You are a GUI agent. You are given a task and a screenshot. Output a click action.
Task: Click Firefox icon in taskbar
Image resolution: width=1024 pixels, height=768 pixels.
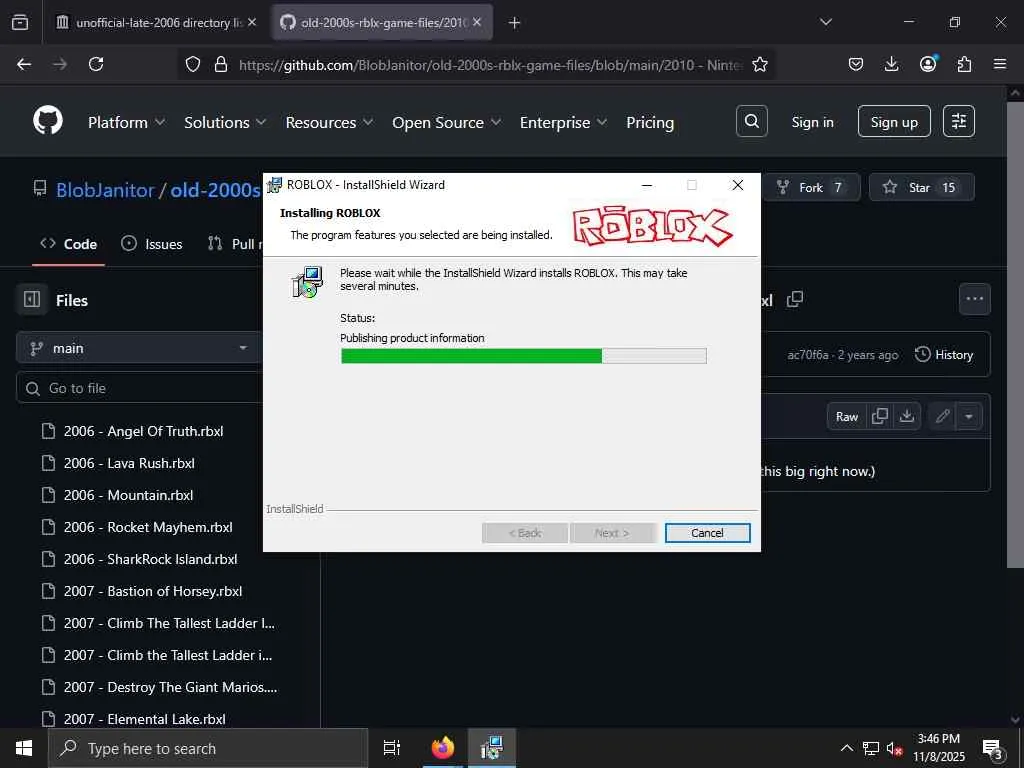click(x=443, y=748)
